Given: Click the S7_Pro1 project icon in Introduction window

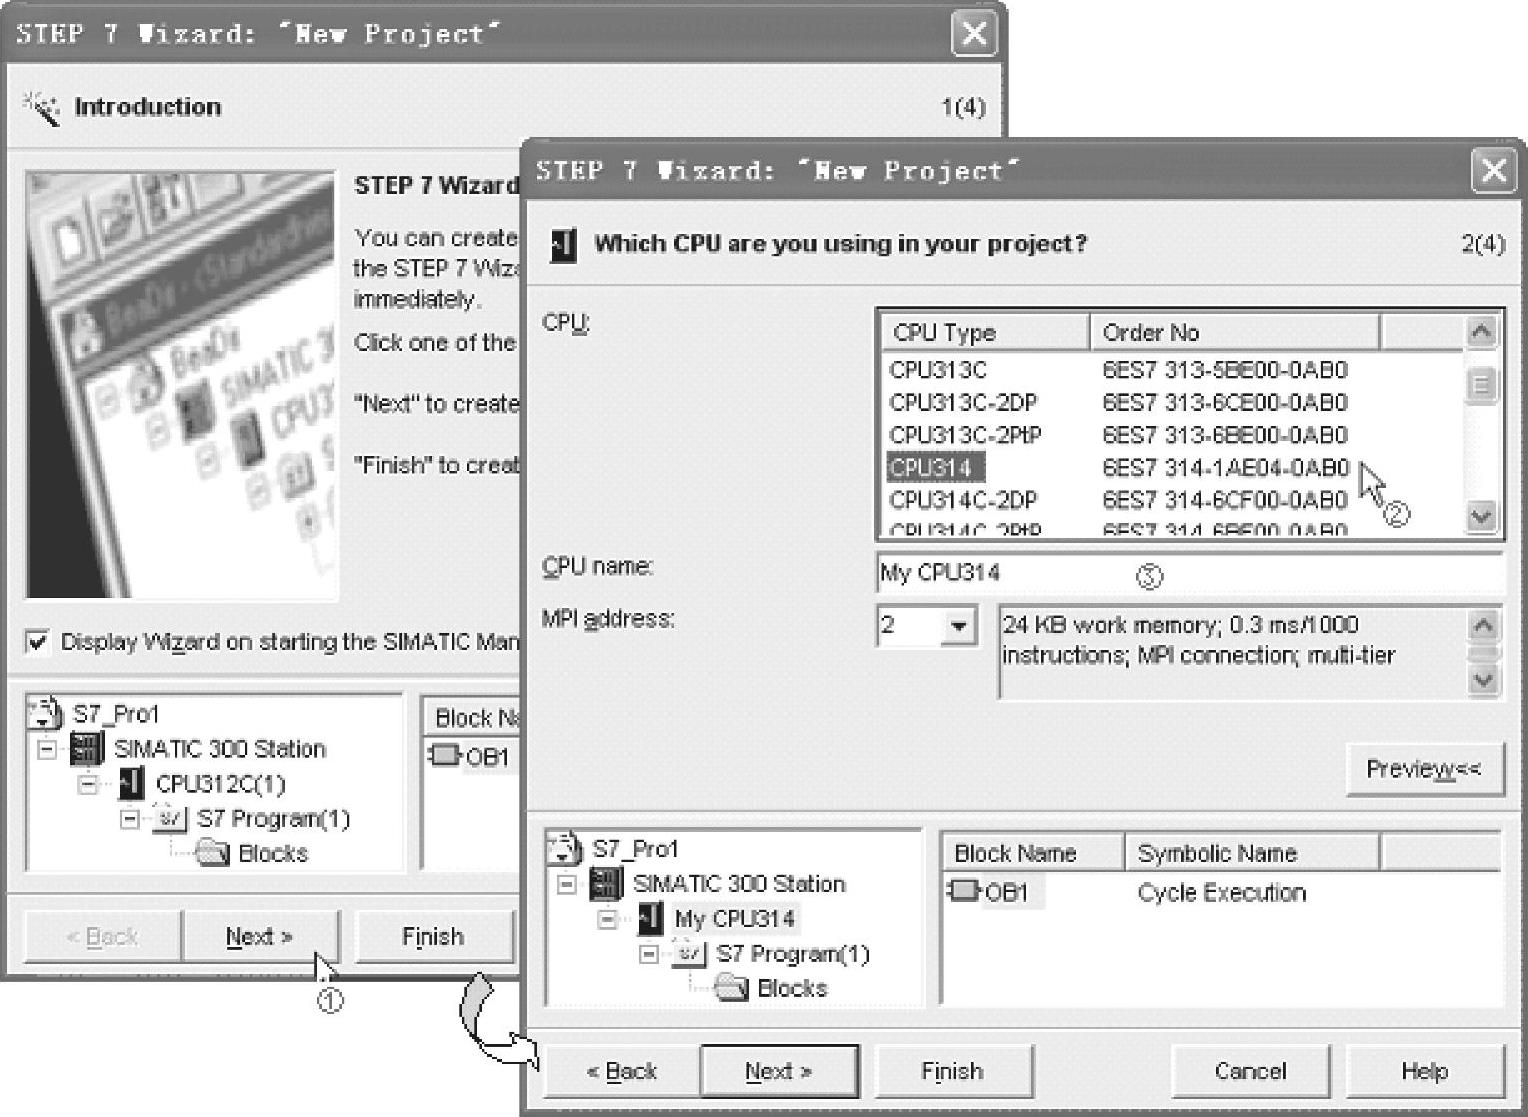Looking at the screenshot, I should click(45, 713).
